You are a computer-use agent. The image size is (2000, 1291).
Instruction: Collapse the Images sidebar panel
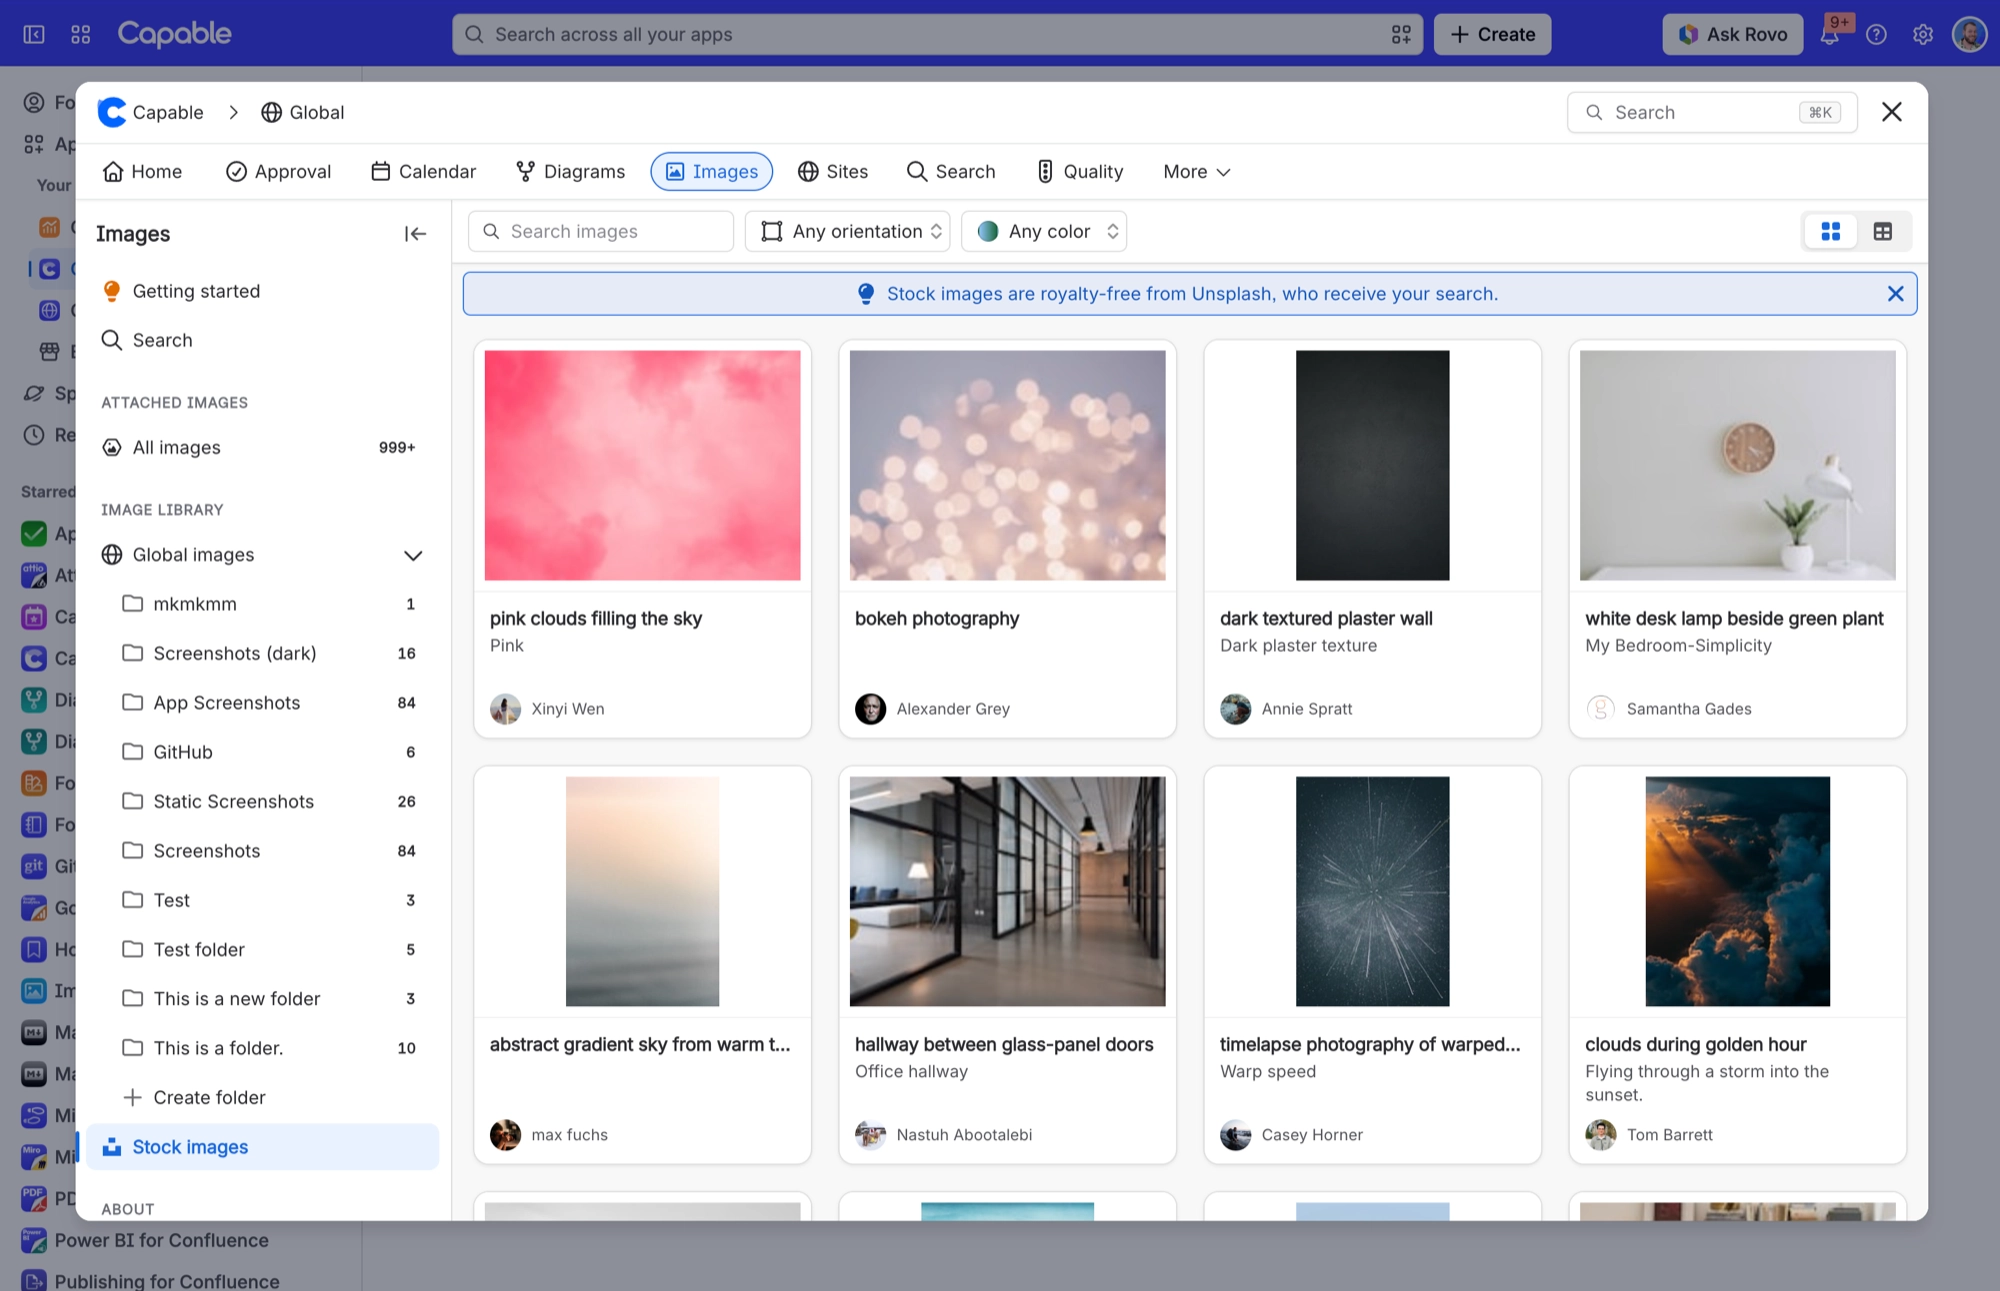click(x=415, y=234)
